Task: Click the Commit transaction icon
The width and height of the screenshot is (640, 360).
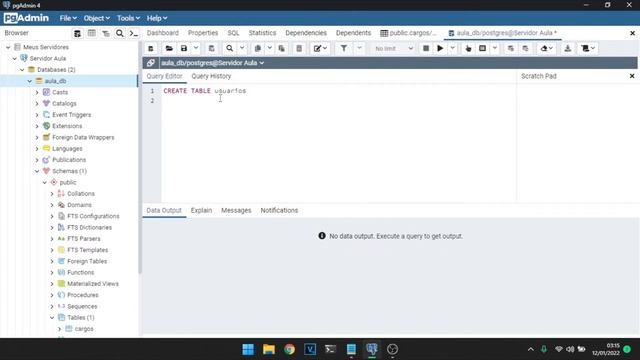Action: click(511, 49)
